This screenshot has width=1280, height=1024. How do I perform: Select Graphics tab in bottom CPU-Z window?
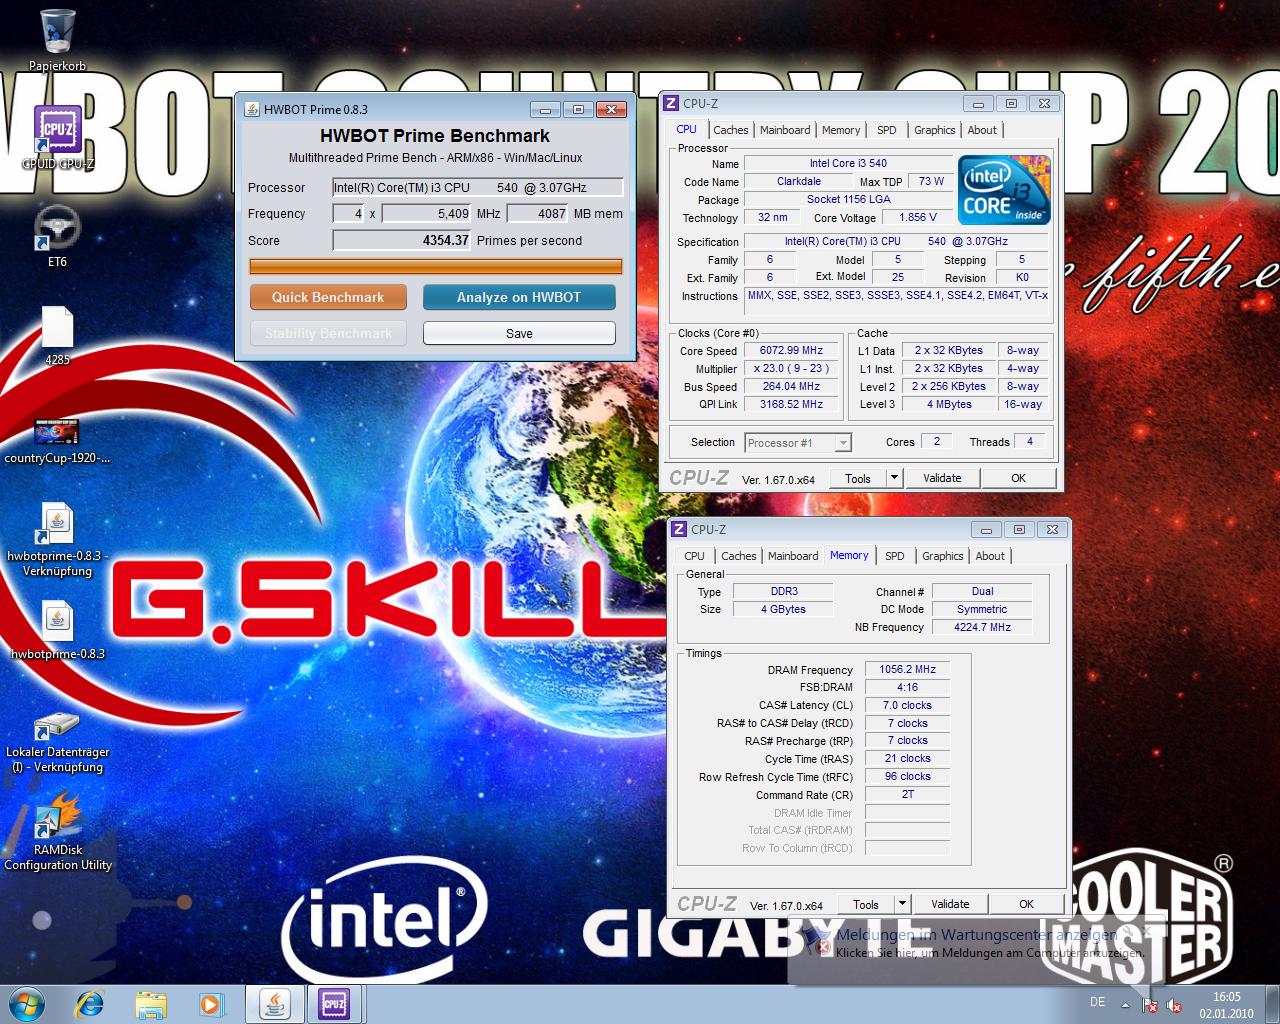pyautogui.click(x=943, y=556)
